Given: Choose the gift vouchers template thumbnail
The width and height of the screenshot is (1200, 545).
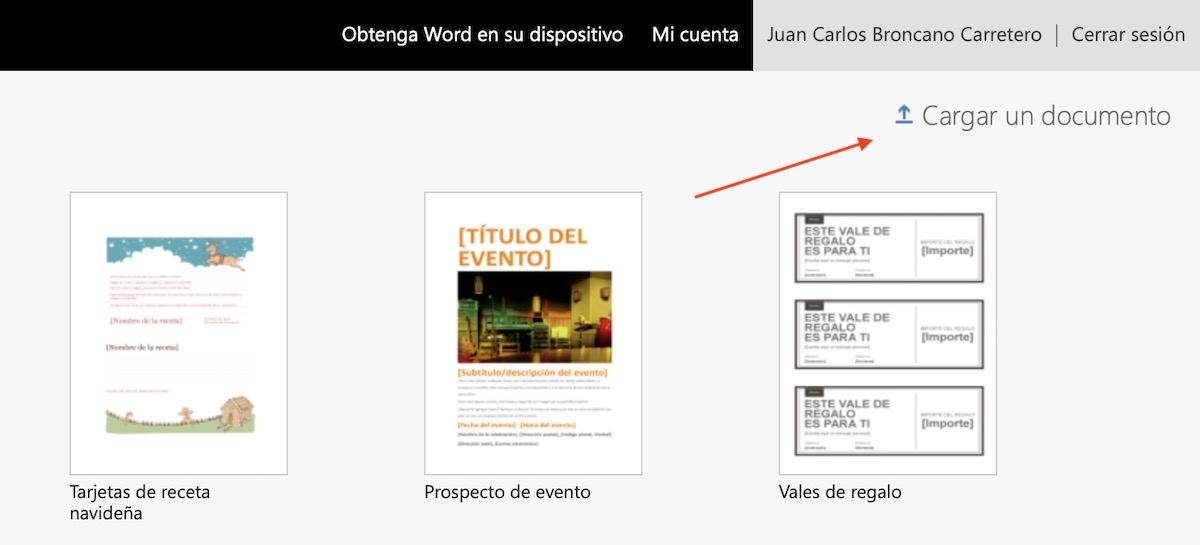Looking at the screenshot, I should pyautogui.click(x=887, y=333).
